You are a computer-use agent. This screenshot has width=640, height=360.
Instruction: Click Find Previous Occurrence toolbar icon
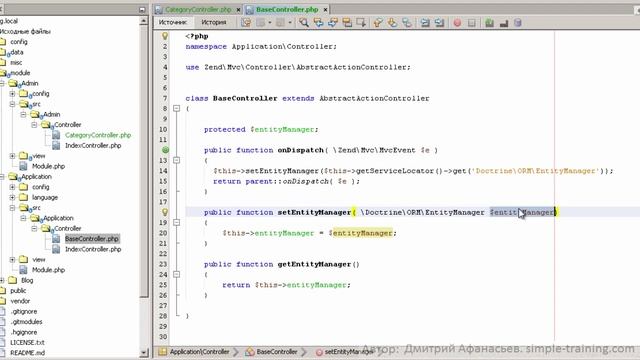pos(318,23)
